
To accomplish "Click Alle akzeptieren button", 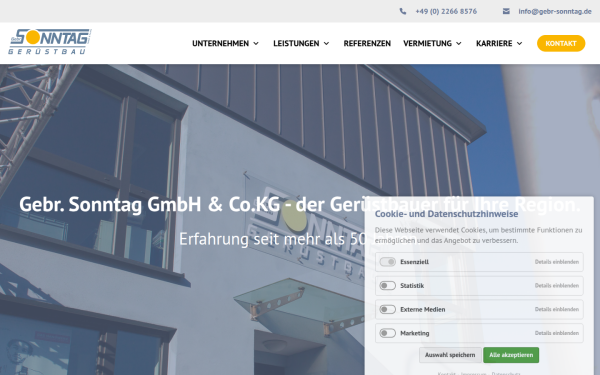I will (511, 355).
